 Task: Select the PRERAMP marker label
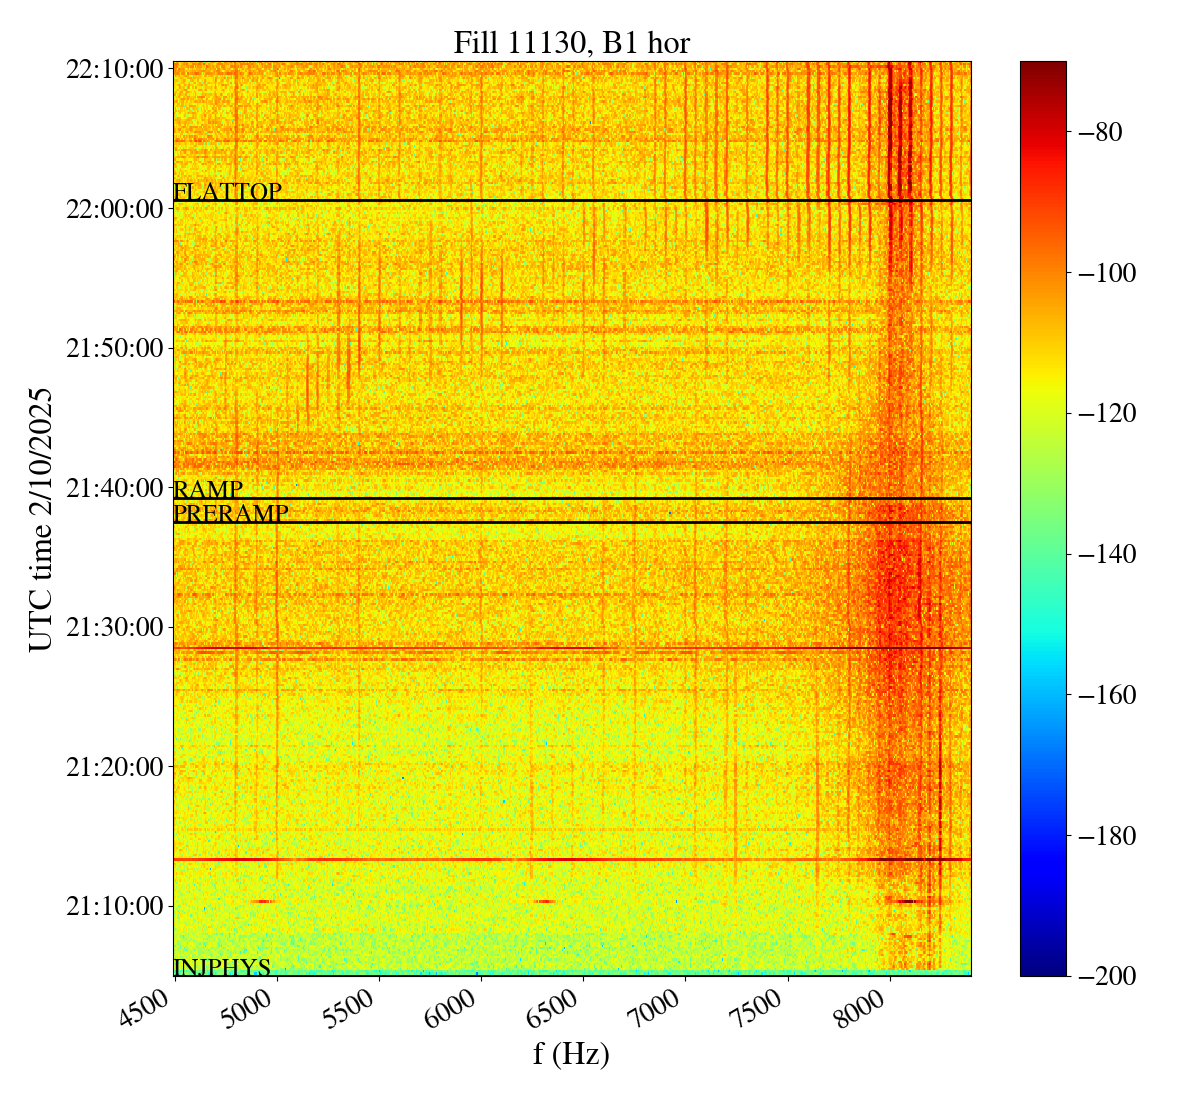231,513
